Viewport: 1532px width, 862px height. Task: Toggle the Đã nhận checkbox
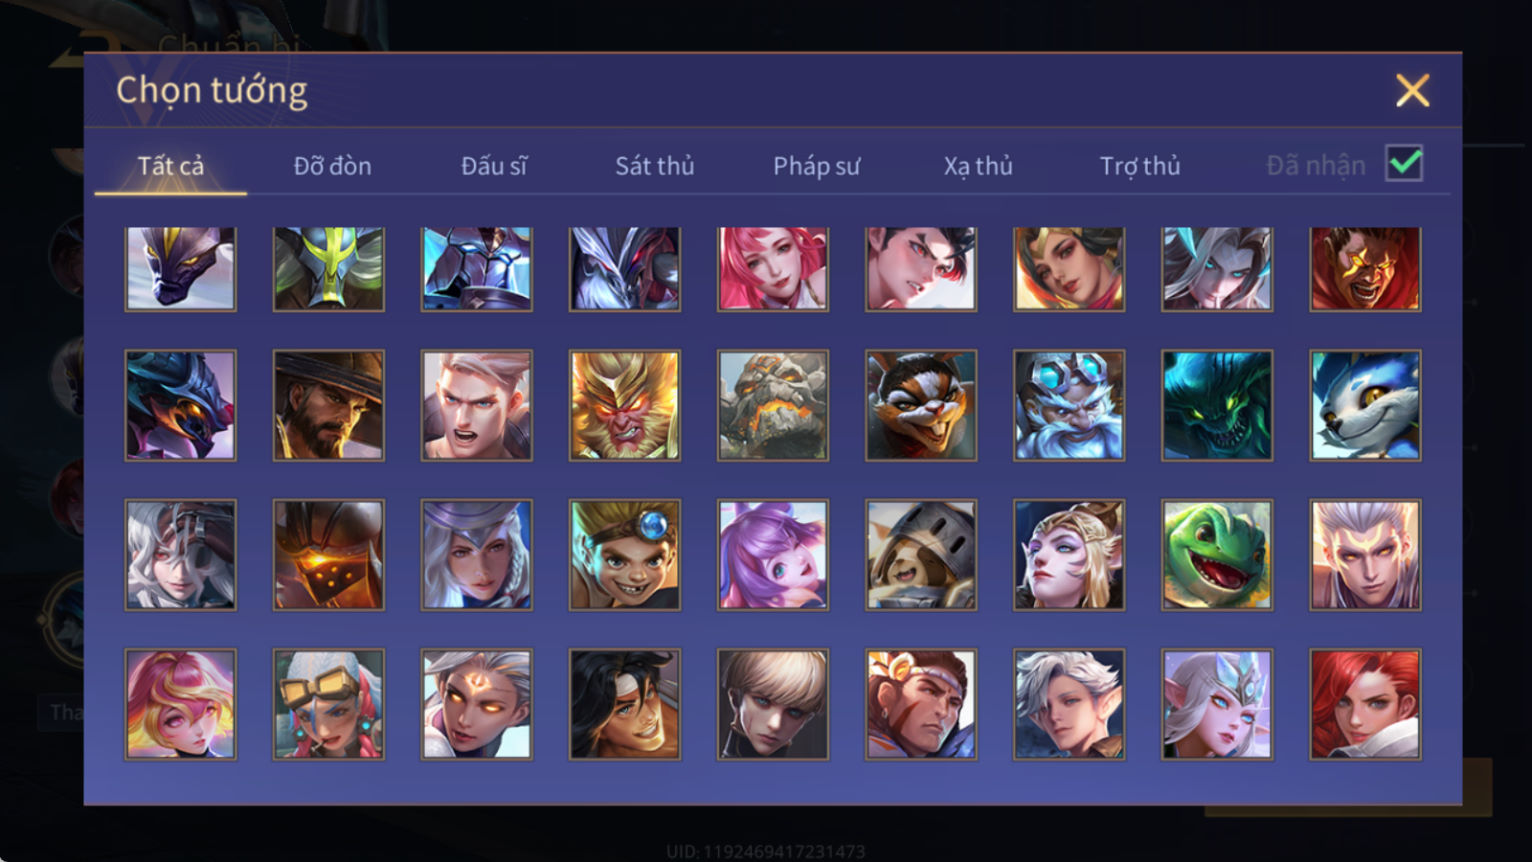(1404, 164)
